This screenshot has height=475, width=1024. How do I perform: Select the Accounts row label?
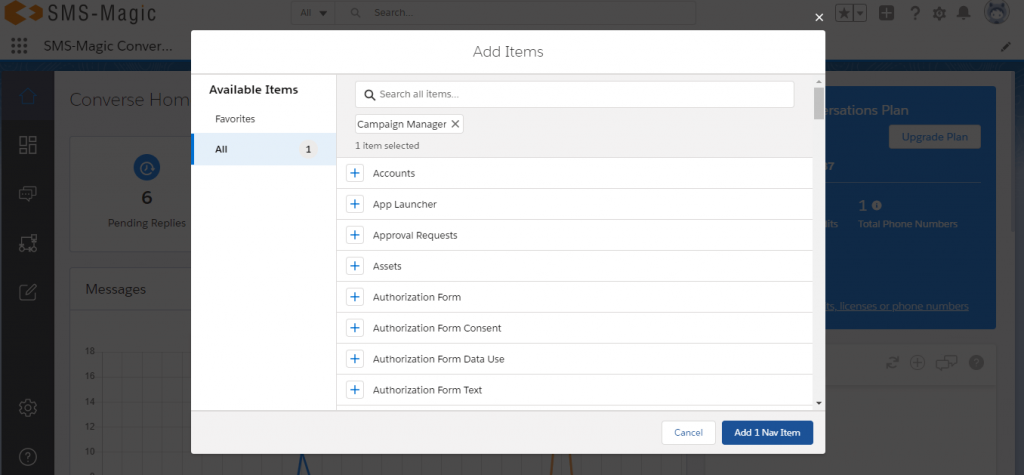(x=394, y=173)
